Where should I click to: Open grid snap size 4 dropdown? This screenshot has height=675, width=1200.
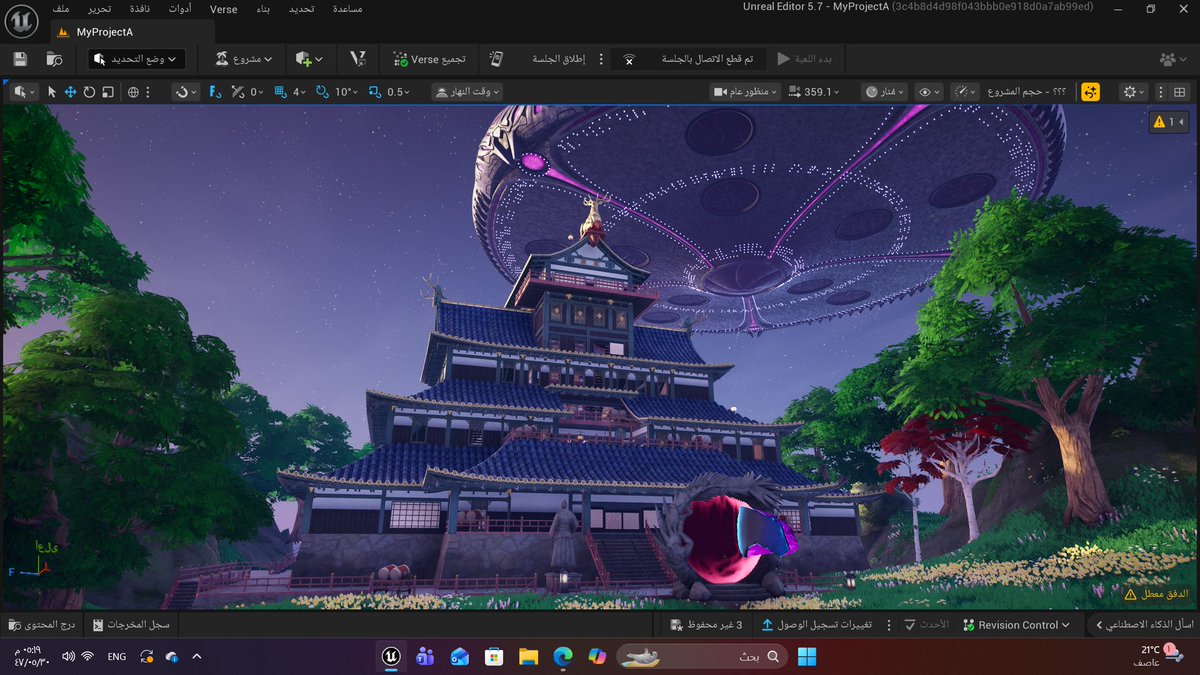300,91
